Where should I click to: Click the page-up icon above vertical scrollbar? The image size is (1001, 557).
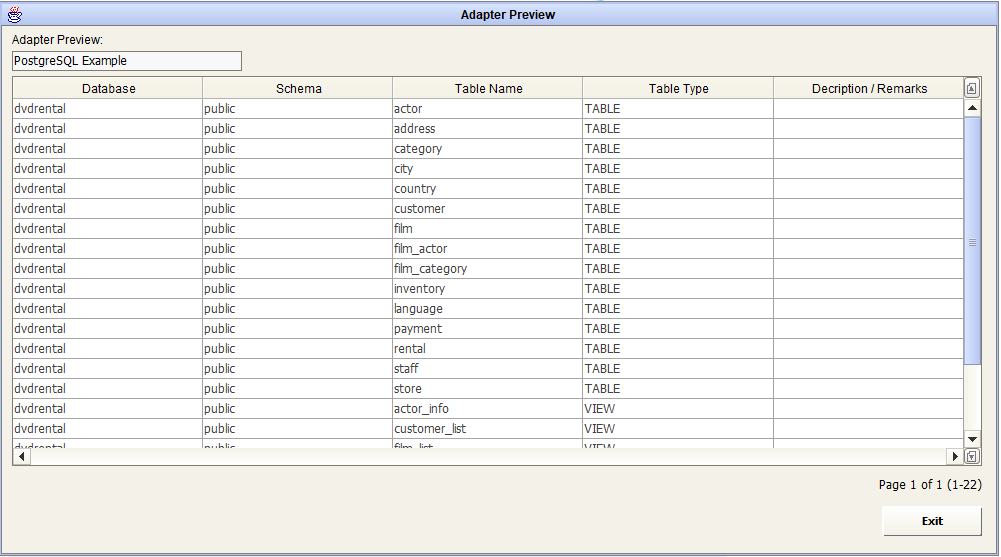[972, 88]
